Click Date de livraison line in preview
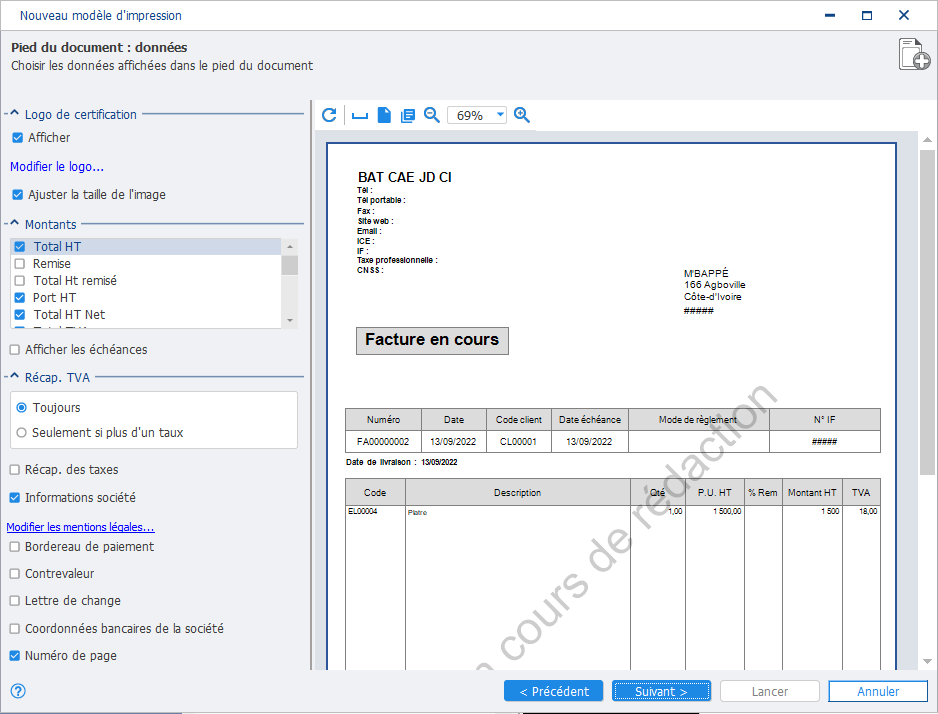 [x=401, y=462]
